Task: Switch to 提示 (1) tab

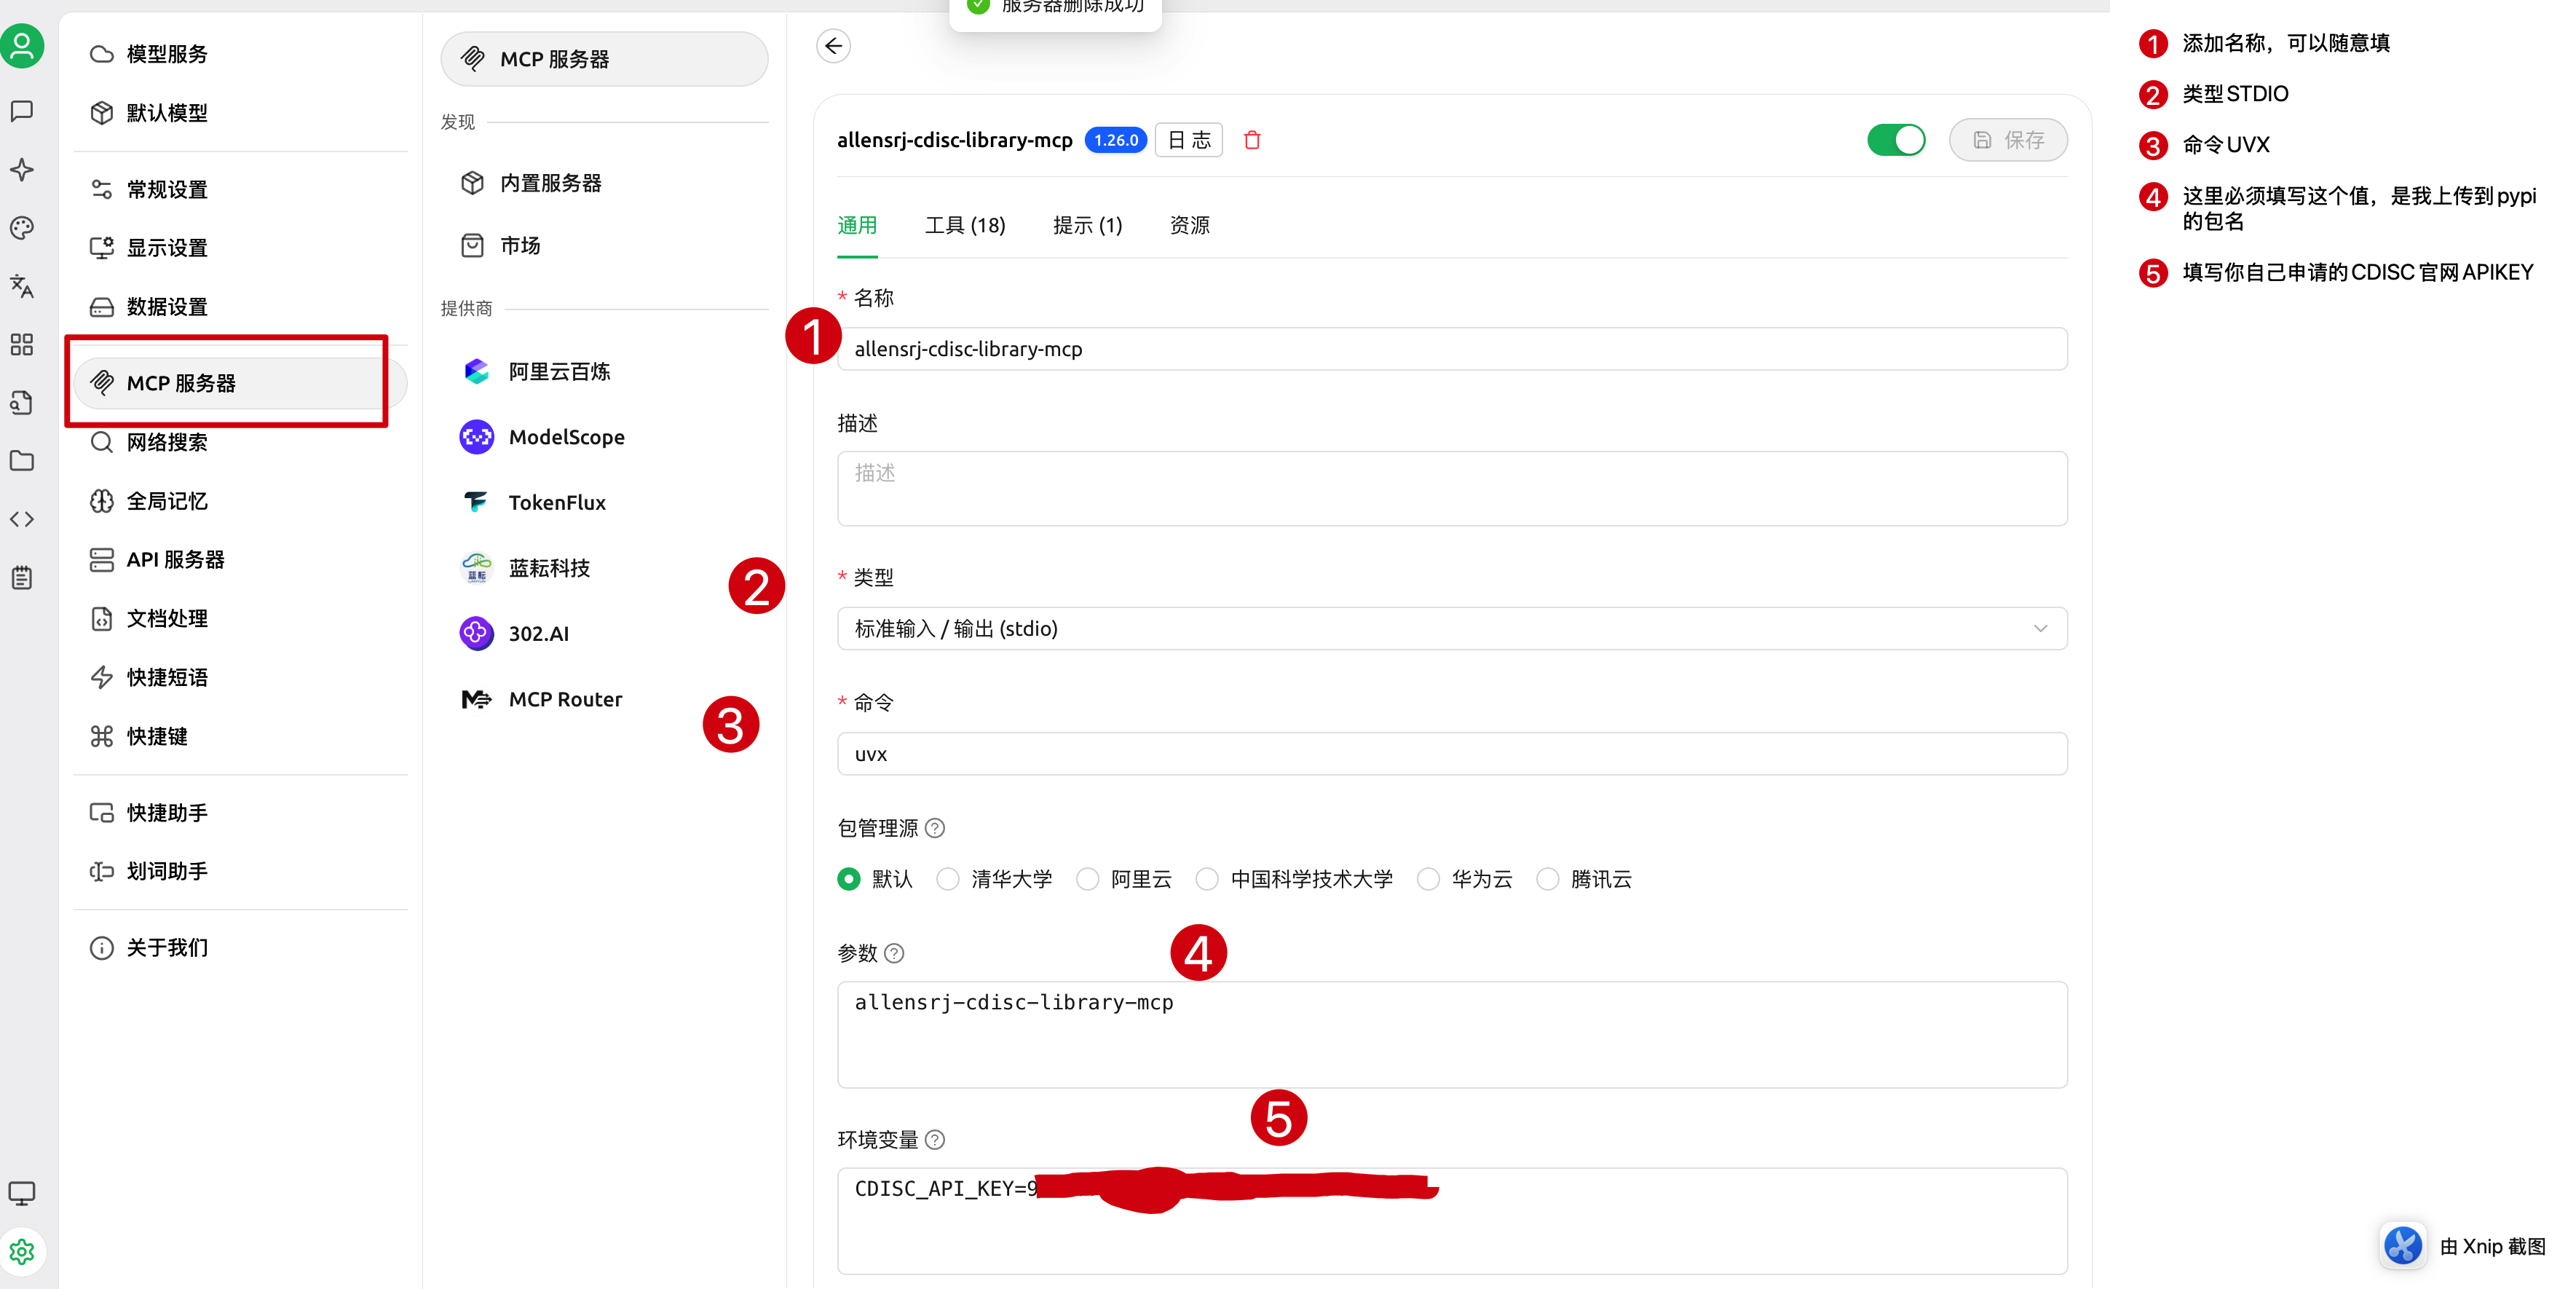Action: tap(1087, 226)
